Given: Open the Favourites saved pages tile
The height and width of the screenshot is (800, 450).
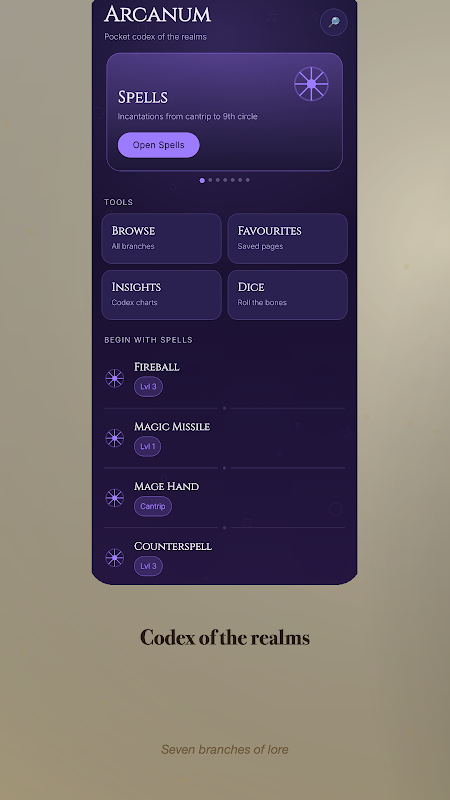Looking at the screenshot, I should click(288, 238).
